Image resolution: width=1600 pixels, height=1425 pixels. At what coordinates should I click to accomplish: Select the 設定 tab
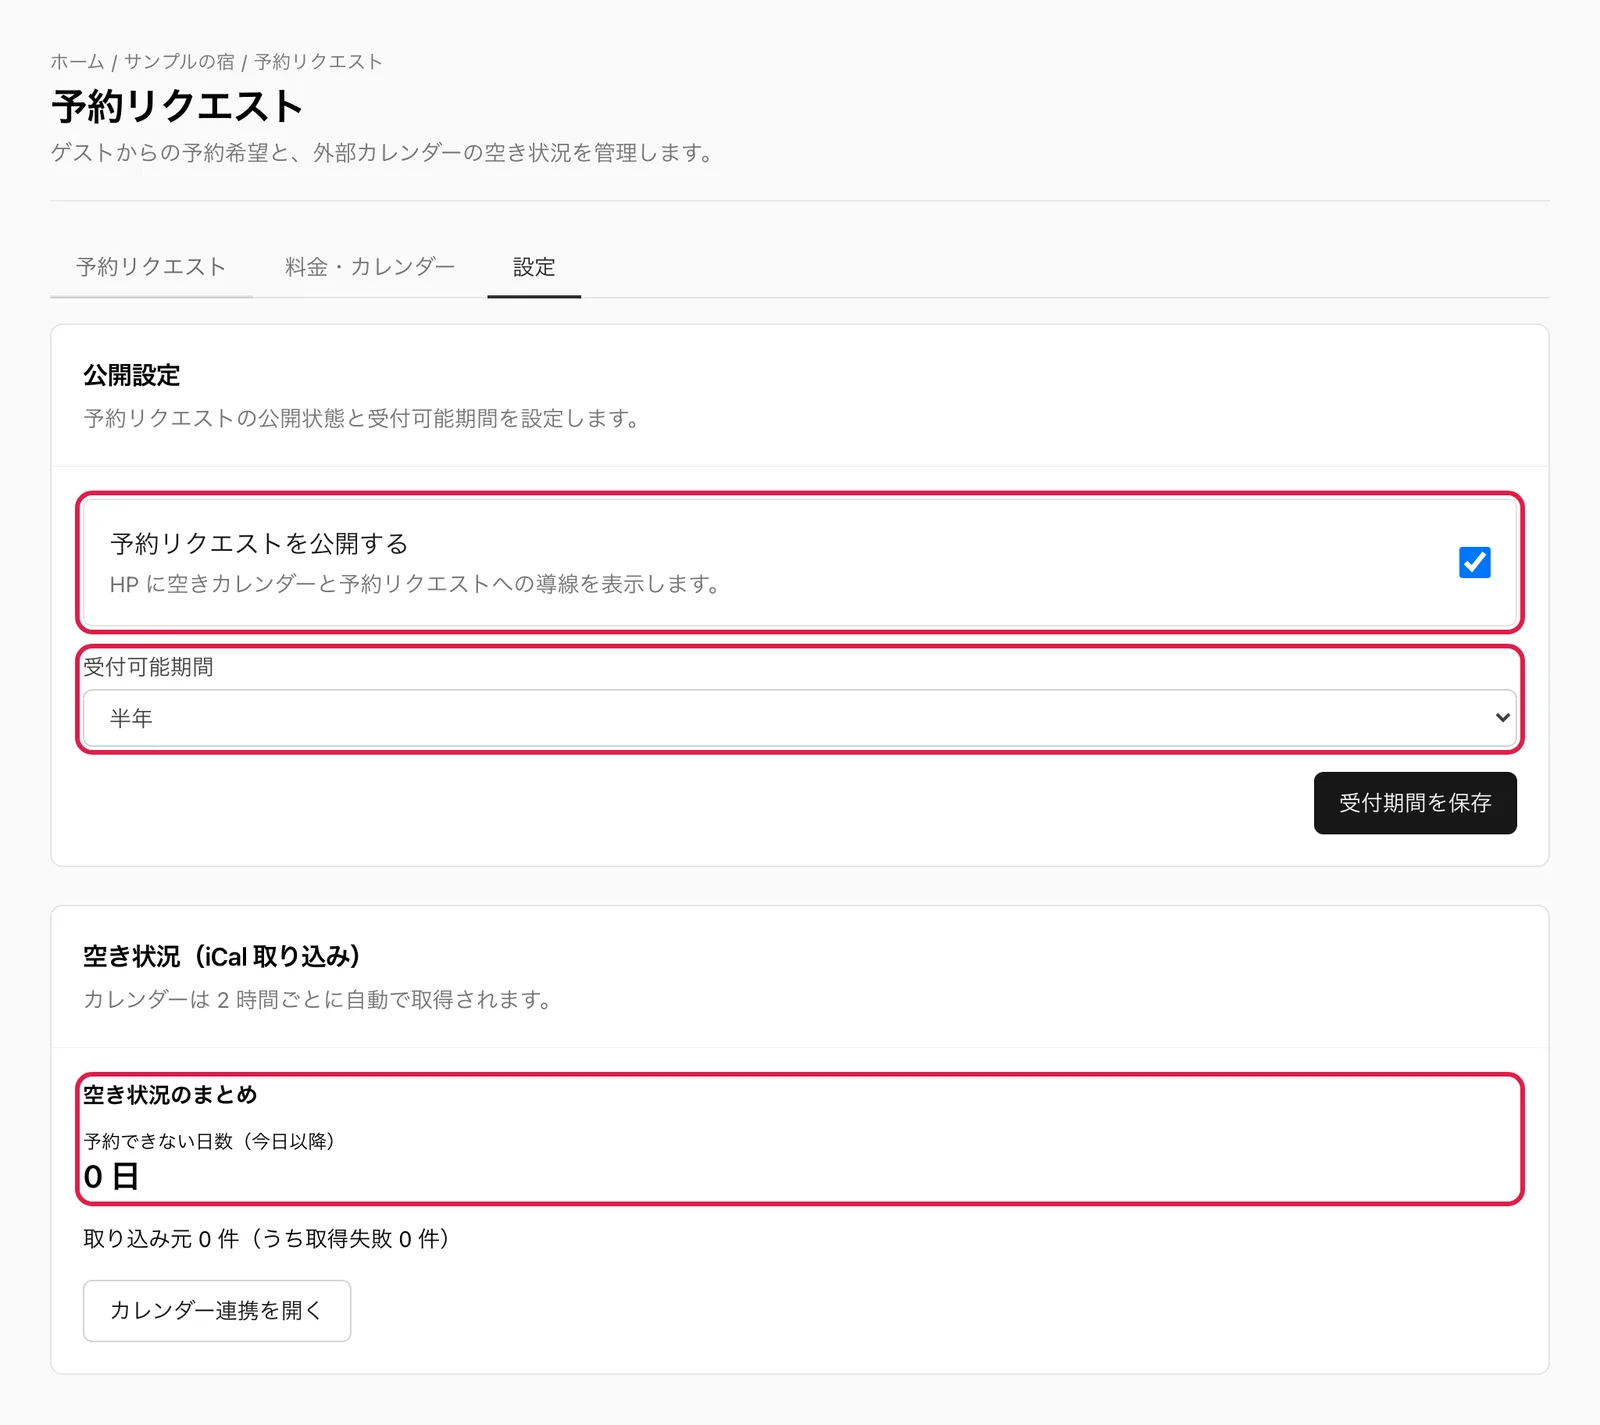point(534,267)
